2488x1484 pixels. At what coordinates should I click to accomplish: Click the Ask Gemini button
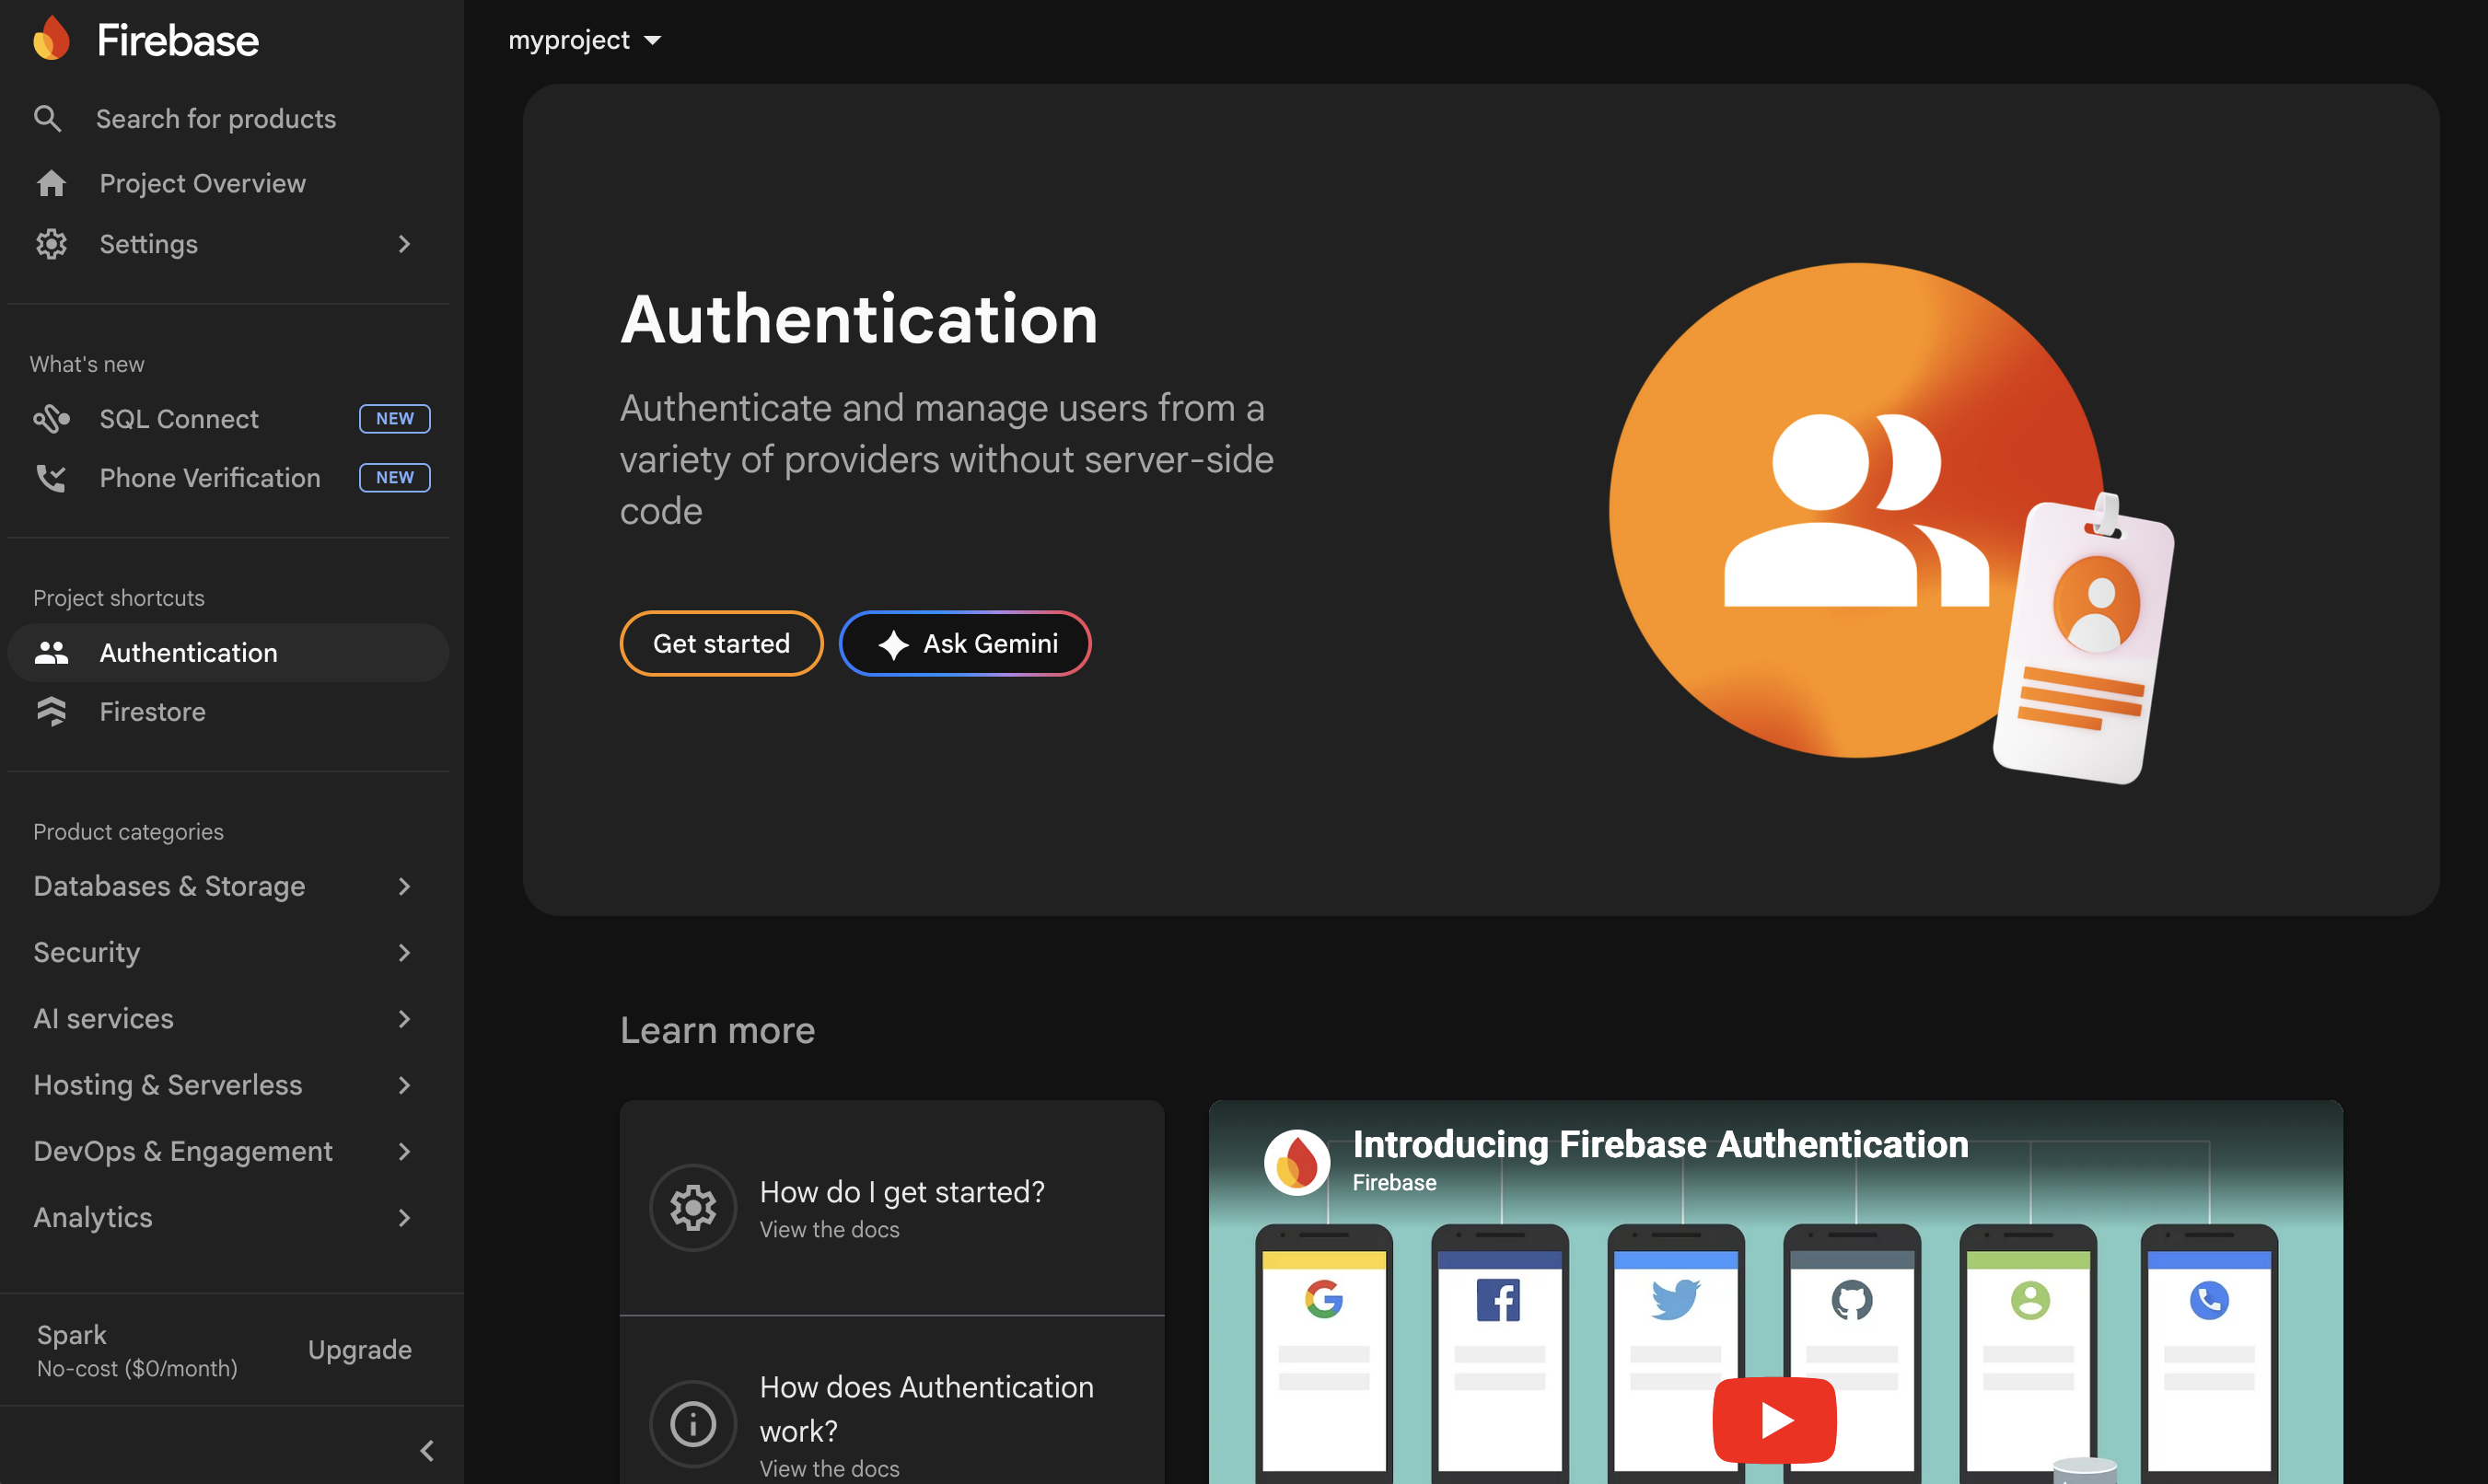click(965, 644)
